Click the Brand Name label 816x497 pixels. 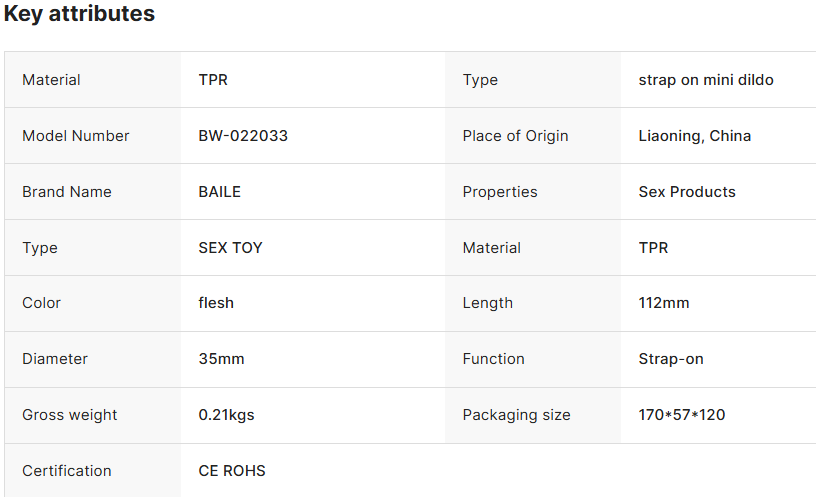(x=67, y=192)
